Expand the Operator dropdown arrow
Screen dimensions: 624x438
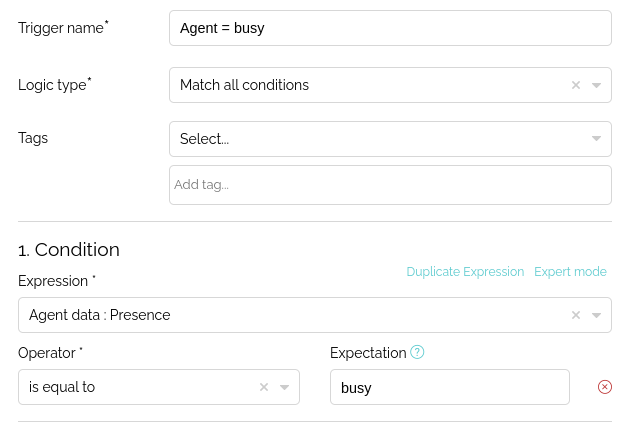pos(284,387)
